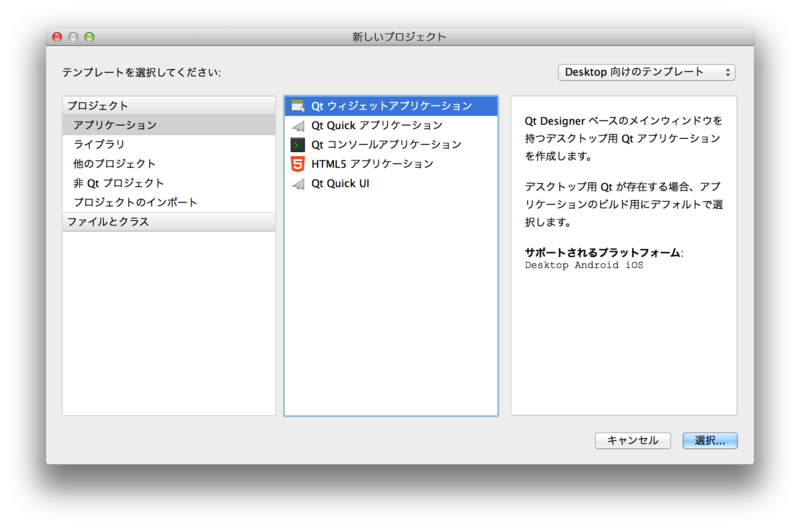Select プロジェクトのインポート category
Viewport: 800px width, 528px height.
169,203
